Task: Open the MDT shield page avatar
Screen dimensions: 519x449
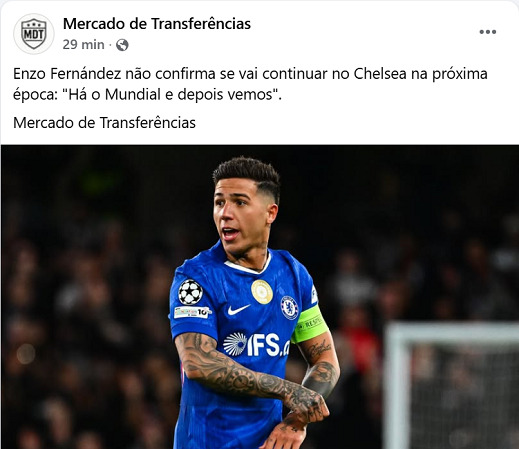Action: (34, 34)
